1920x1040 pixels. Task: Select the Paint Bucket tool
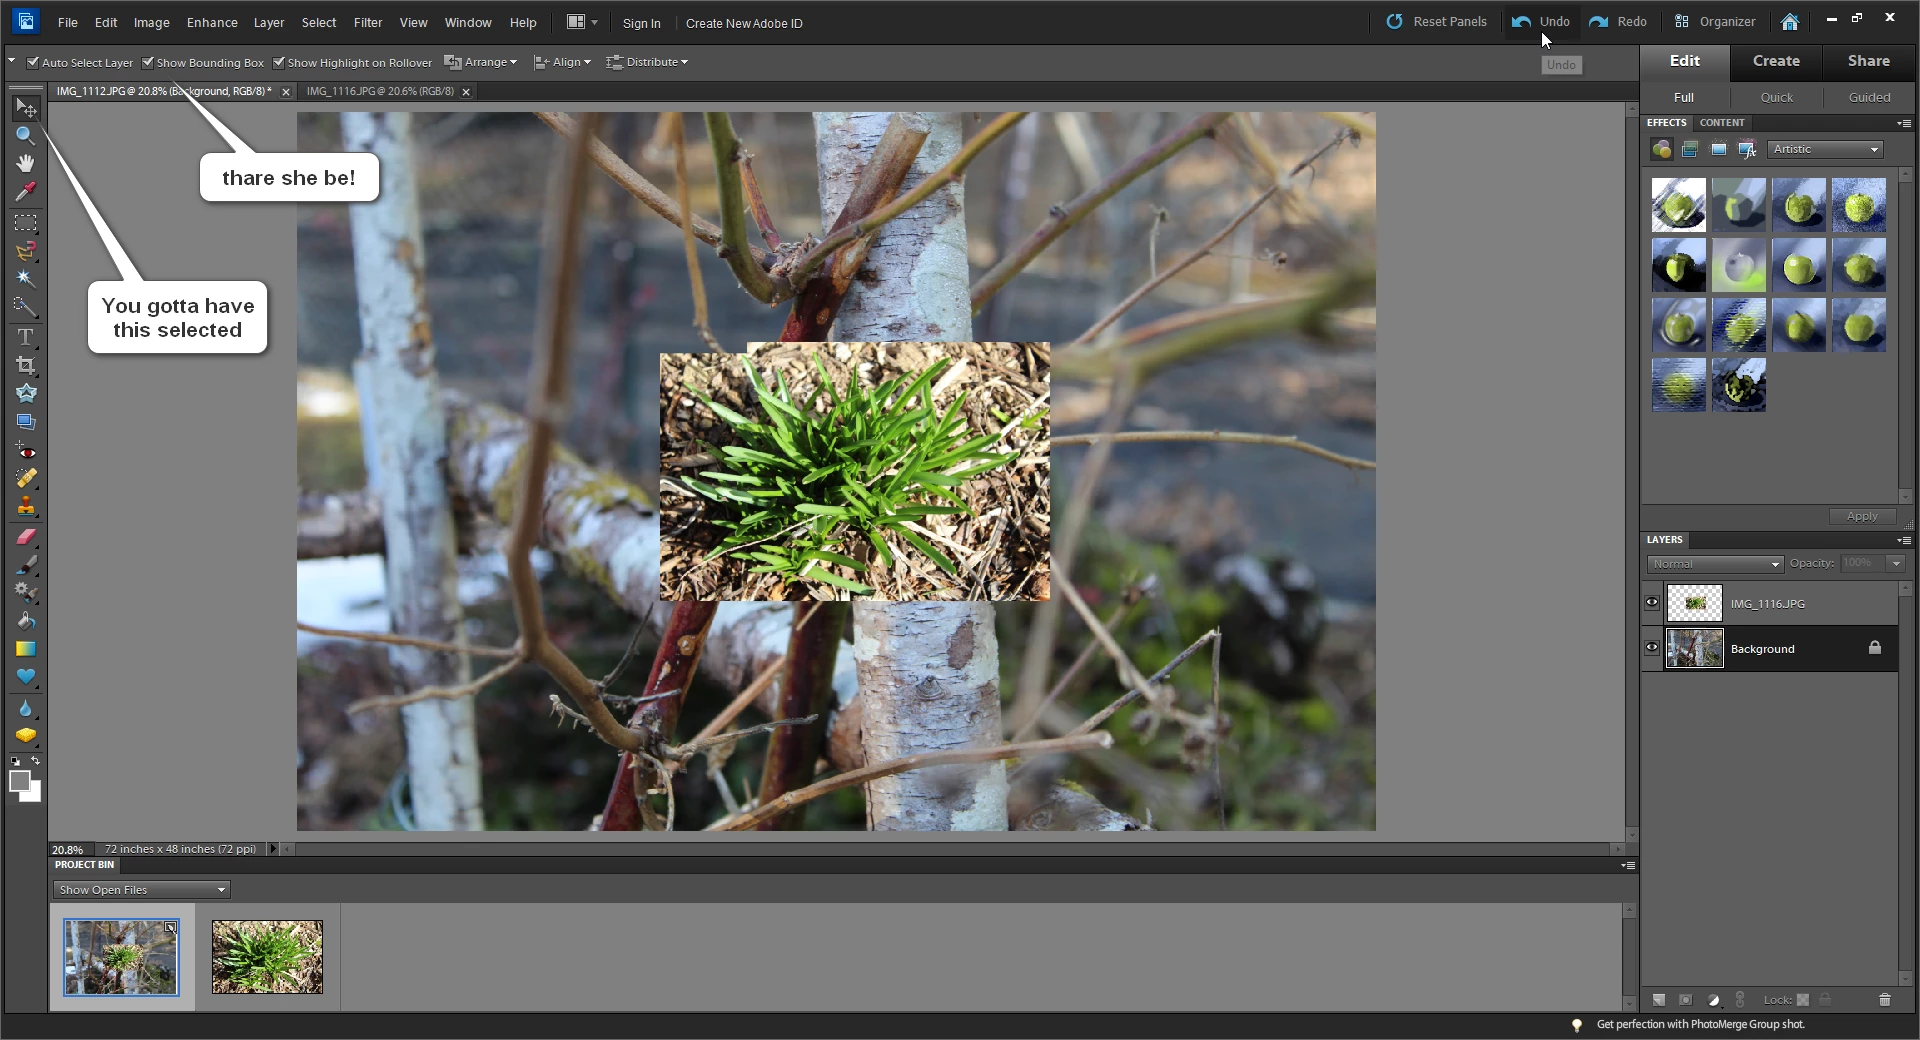(26, 620)
